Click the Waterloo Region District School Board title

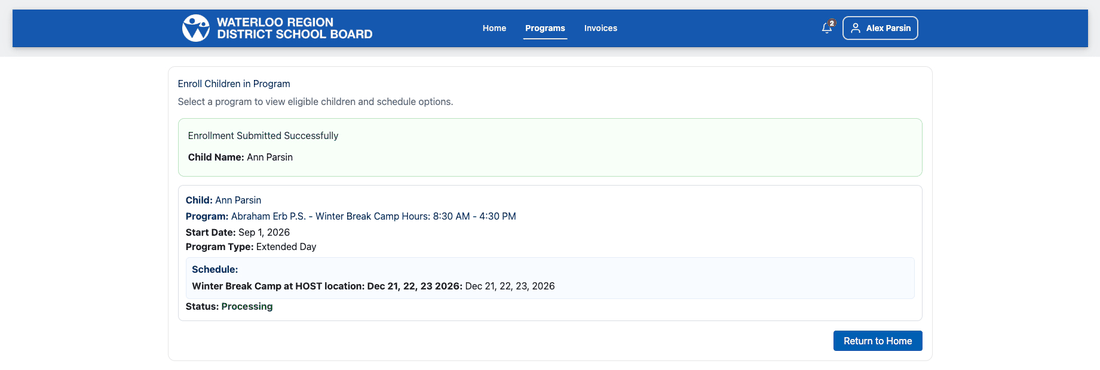(x=295, y=28)
